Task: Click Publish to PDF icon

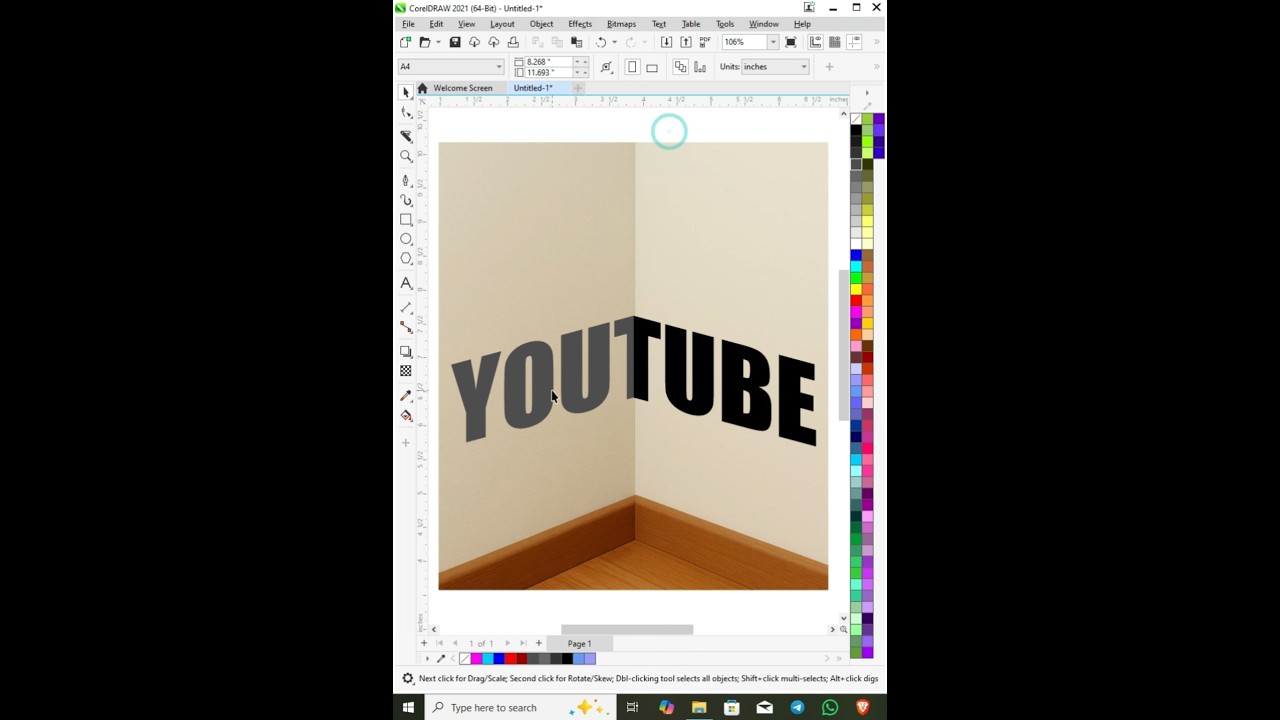Action: point(705,42)
